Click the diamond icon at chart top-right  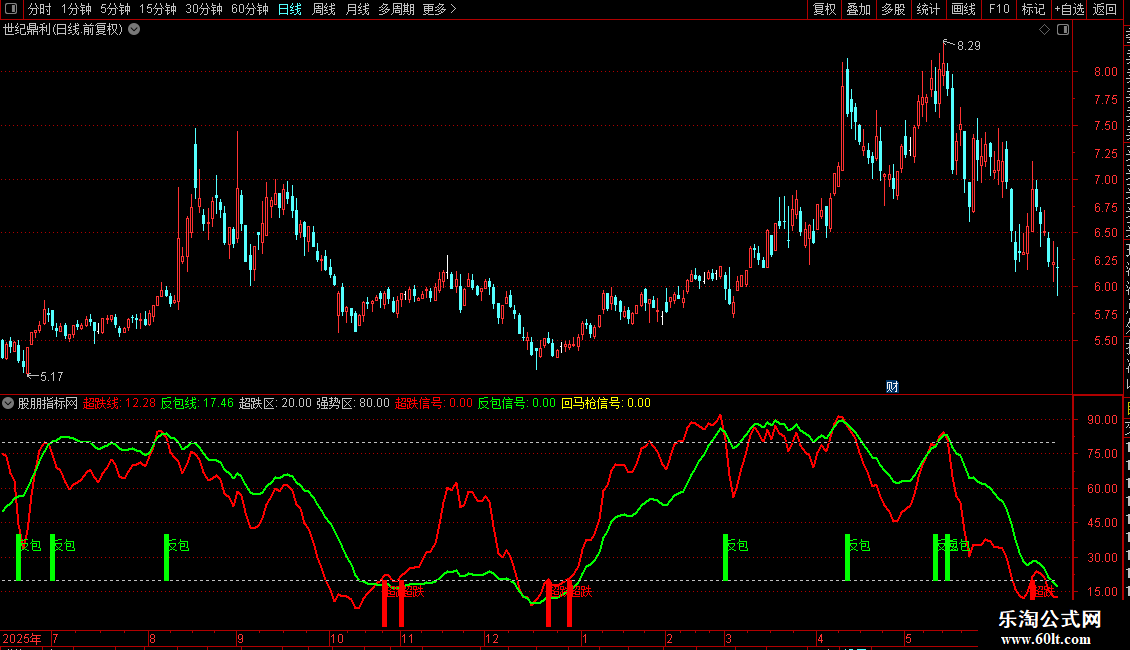[x=1044, y=30]
